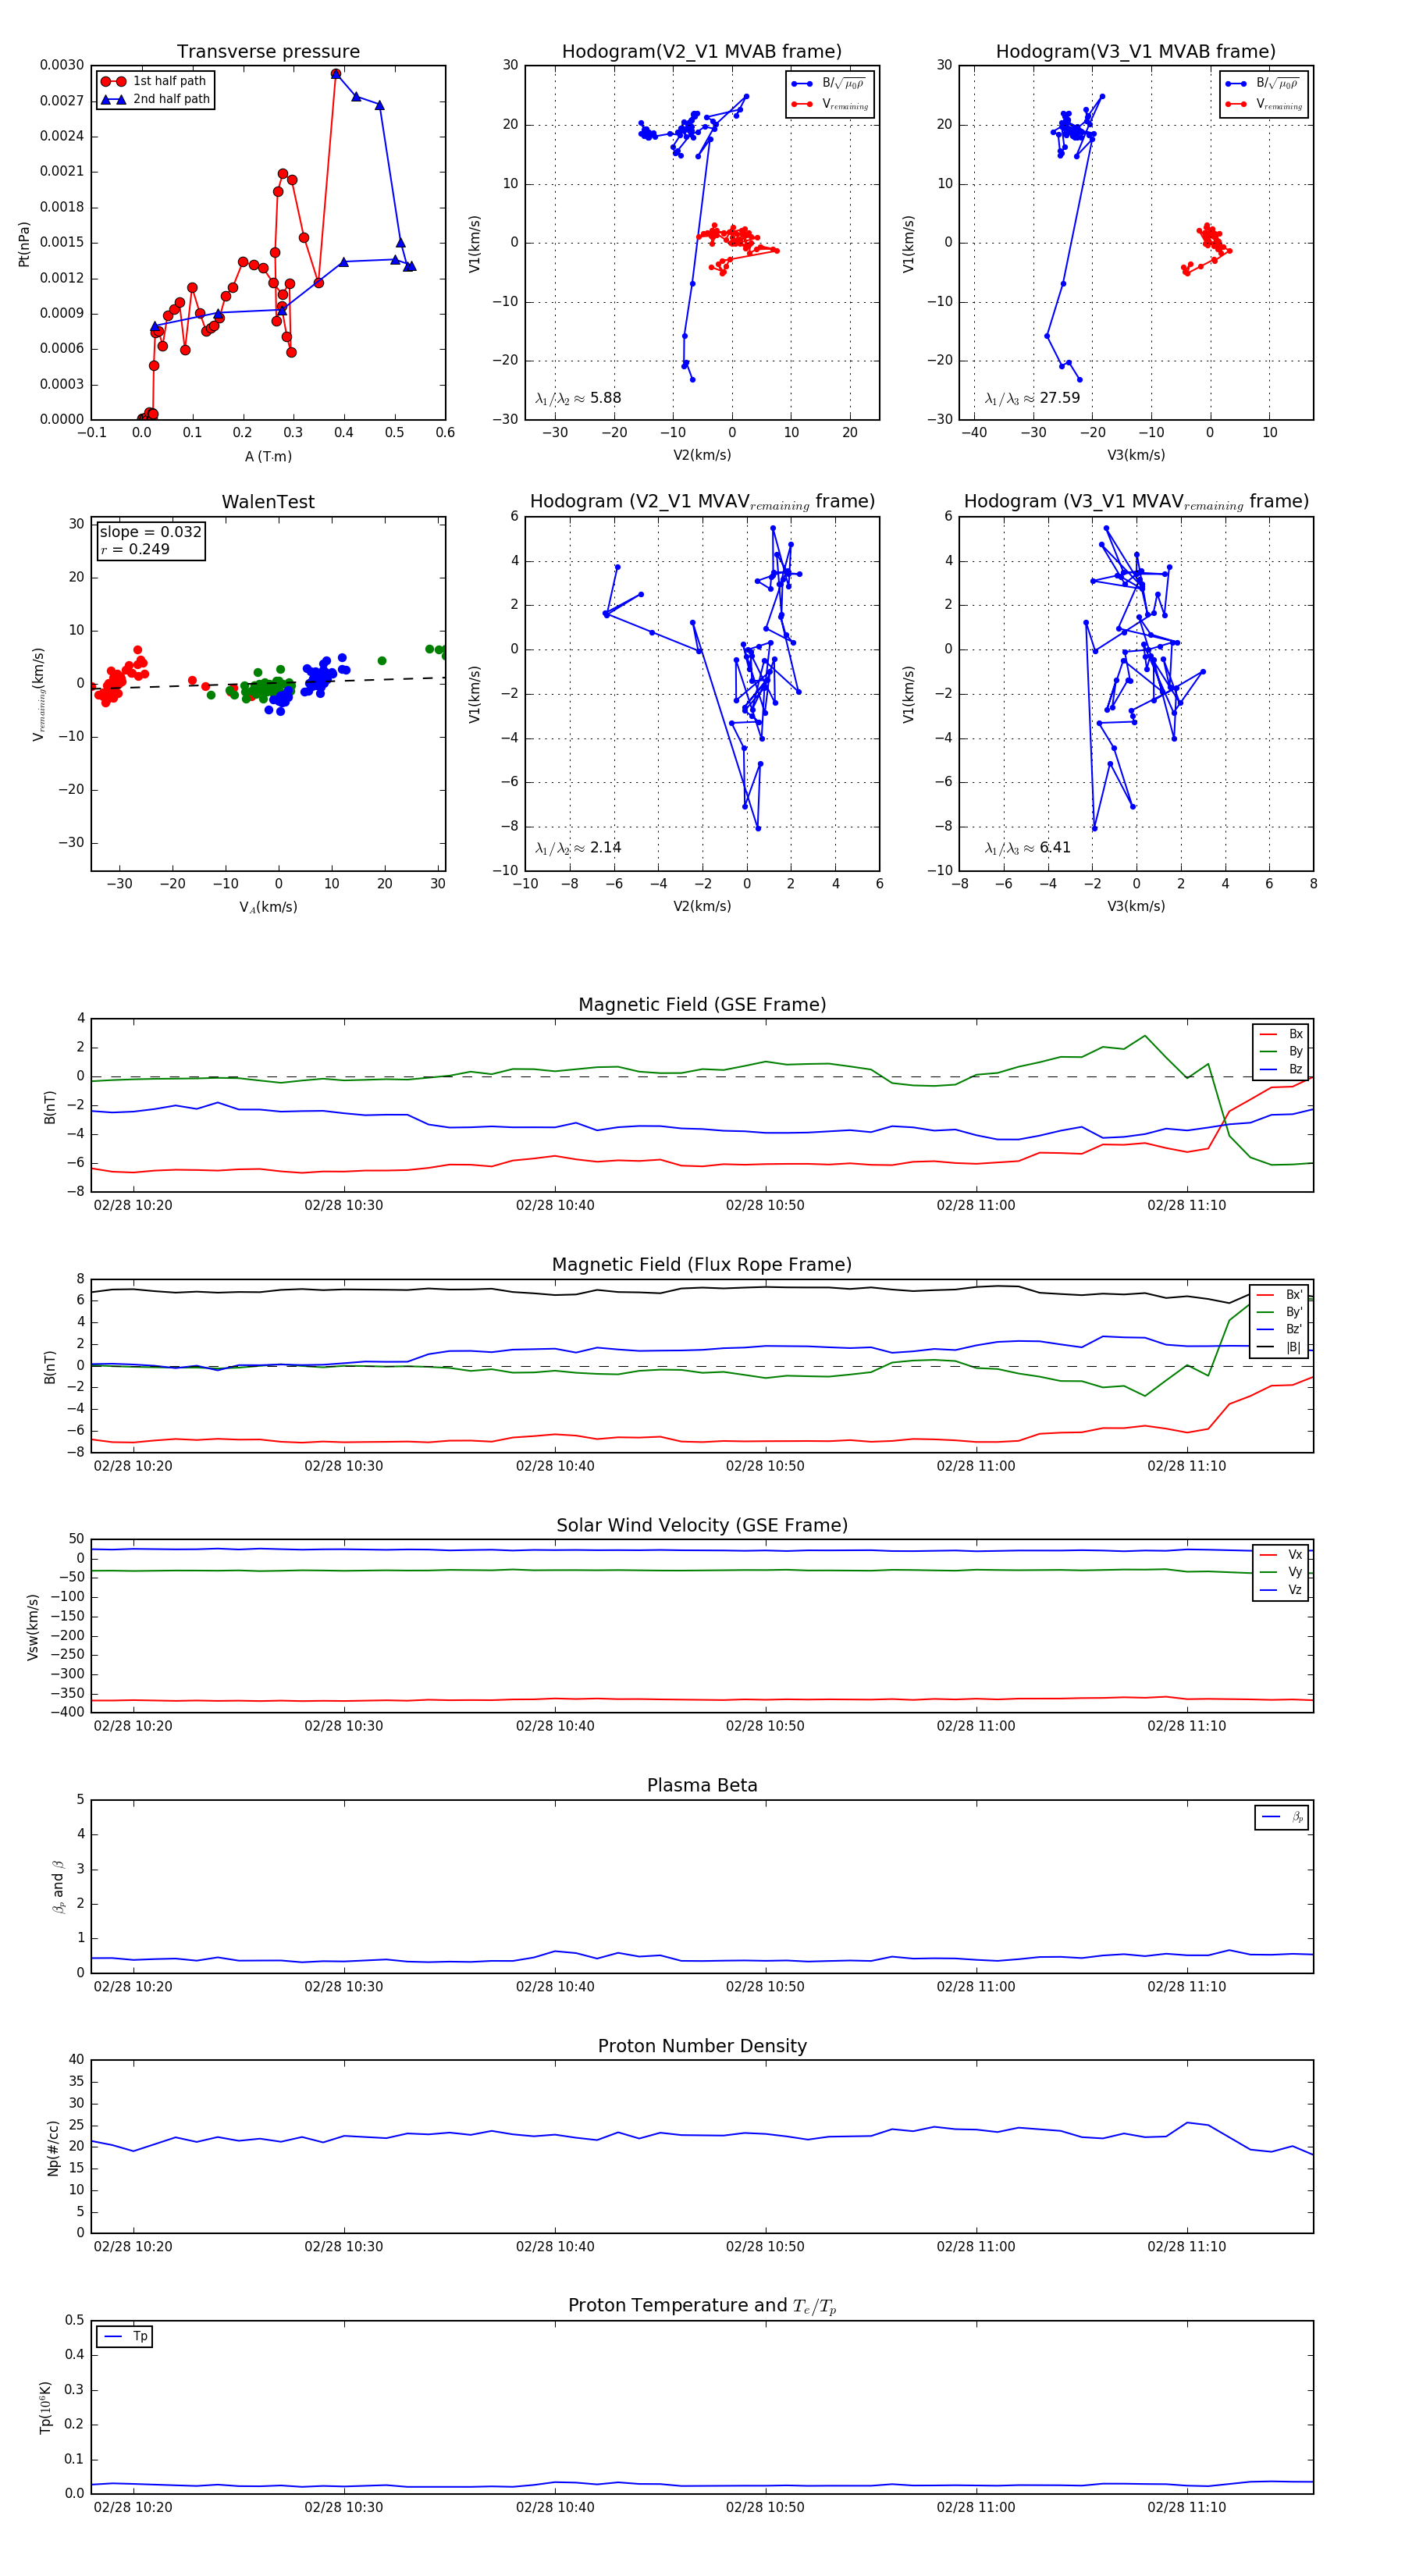Click 'Vy' legend entry in velocity plot

(1281, 1572)
